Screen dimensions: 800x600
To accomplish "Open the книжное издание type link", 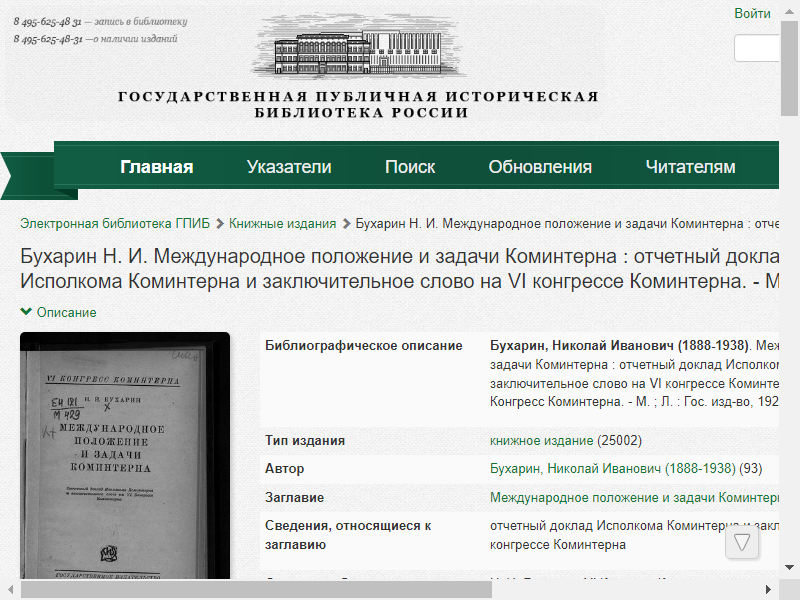I will point(541,440).
